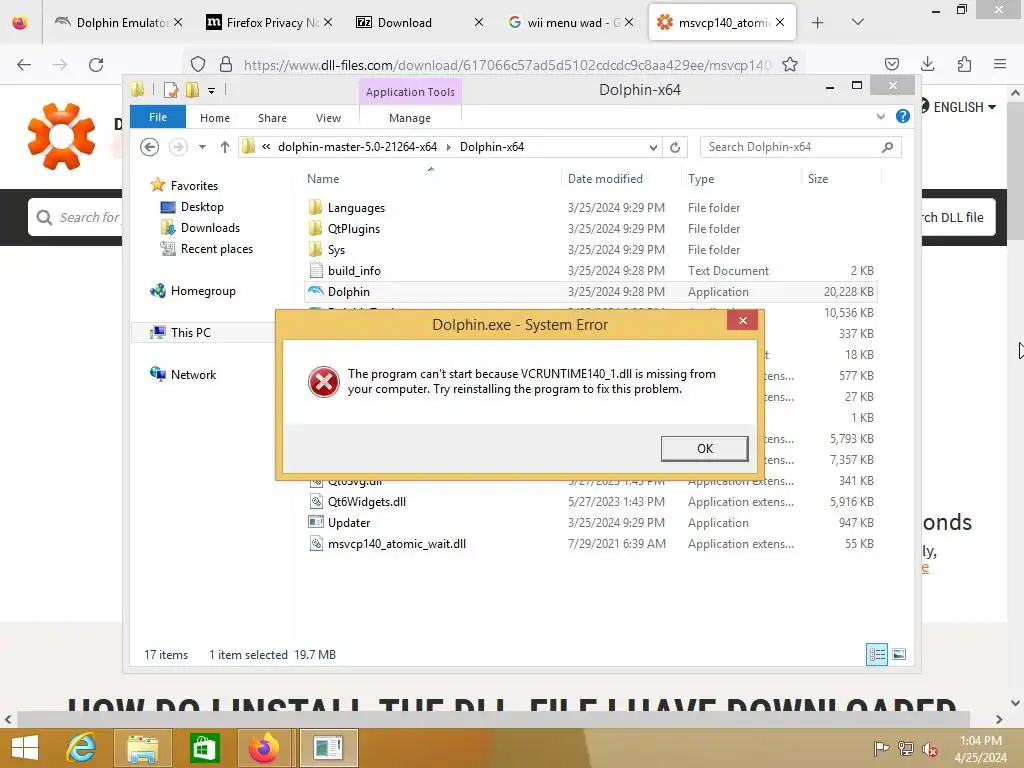Image resolution: width=1024 pixels, height=768 pixels.
Task: Click OK in the Dolphin.exe System Error dialog
Action: click(704, 449)
